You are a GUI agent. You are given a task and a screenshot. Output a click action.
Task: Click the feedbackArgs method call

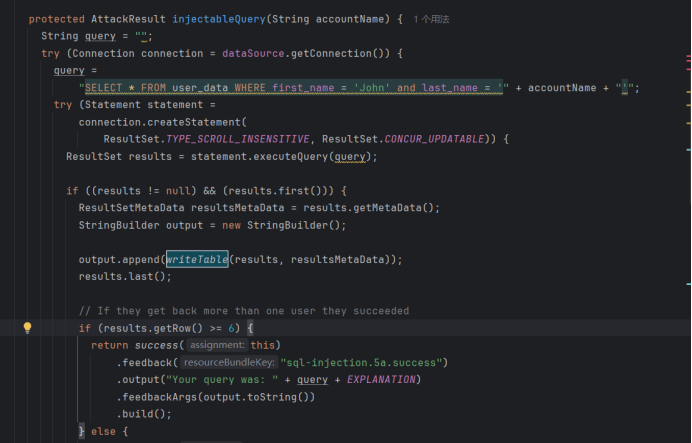click(x=160, y=396)
